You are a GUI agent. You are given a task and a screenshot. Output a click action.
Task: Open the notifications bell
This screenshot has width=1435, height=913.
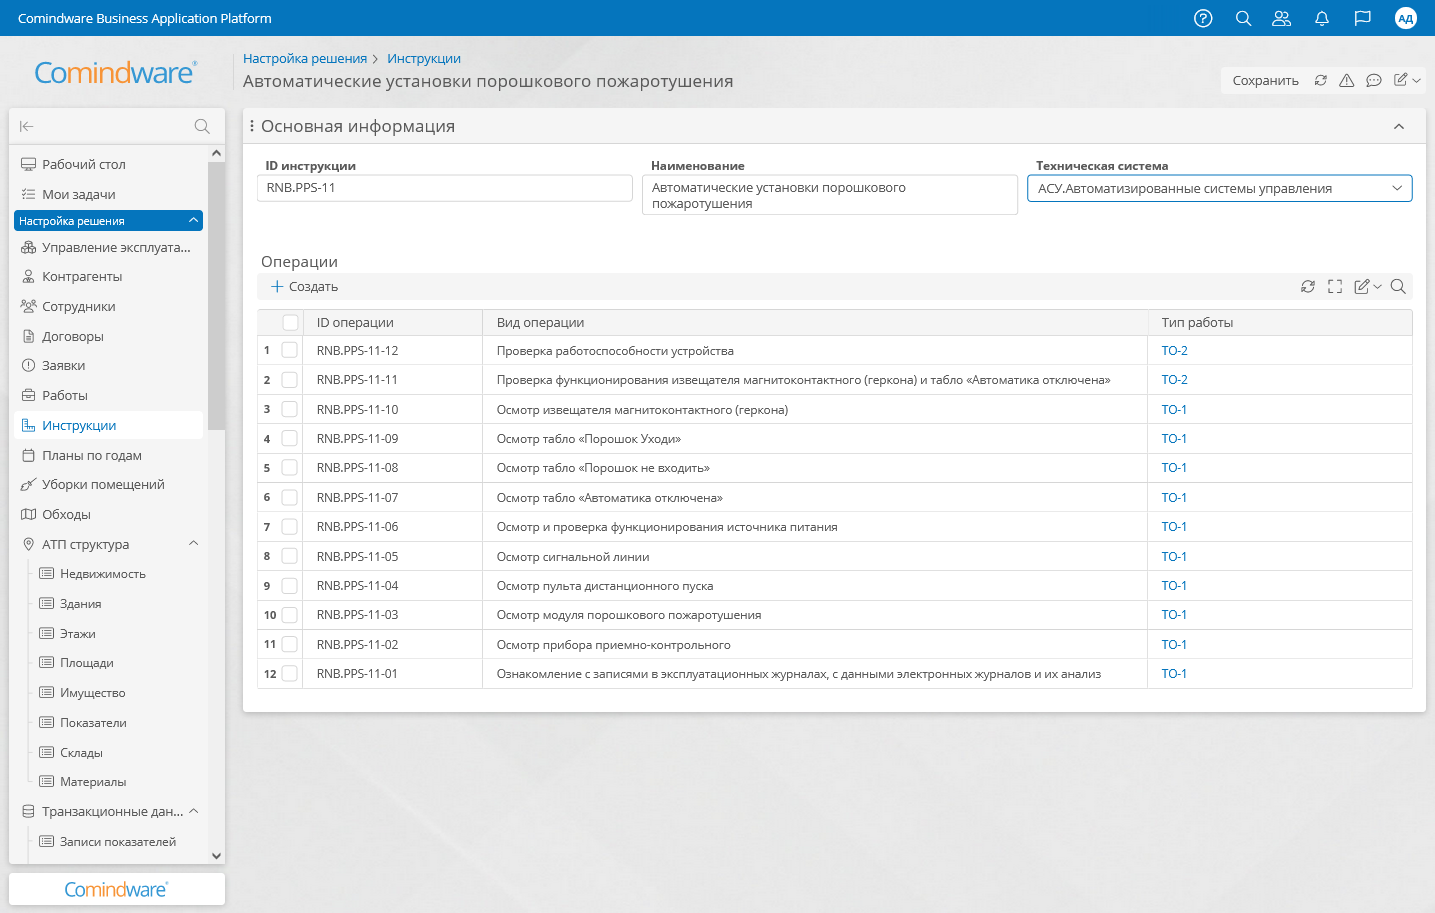click(1322, 18)
